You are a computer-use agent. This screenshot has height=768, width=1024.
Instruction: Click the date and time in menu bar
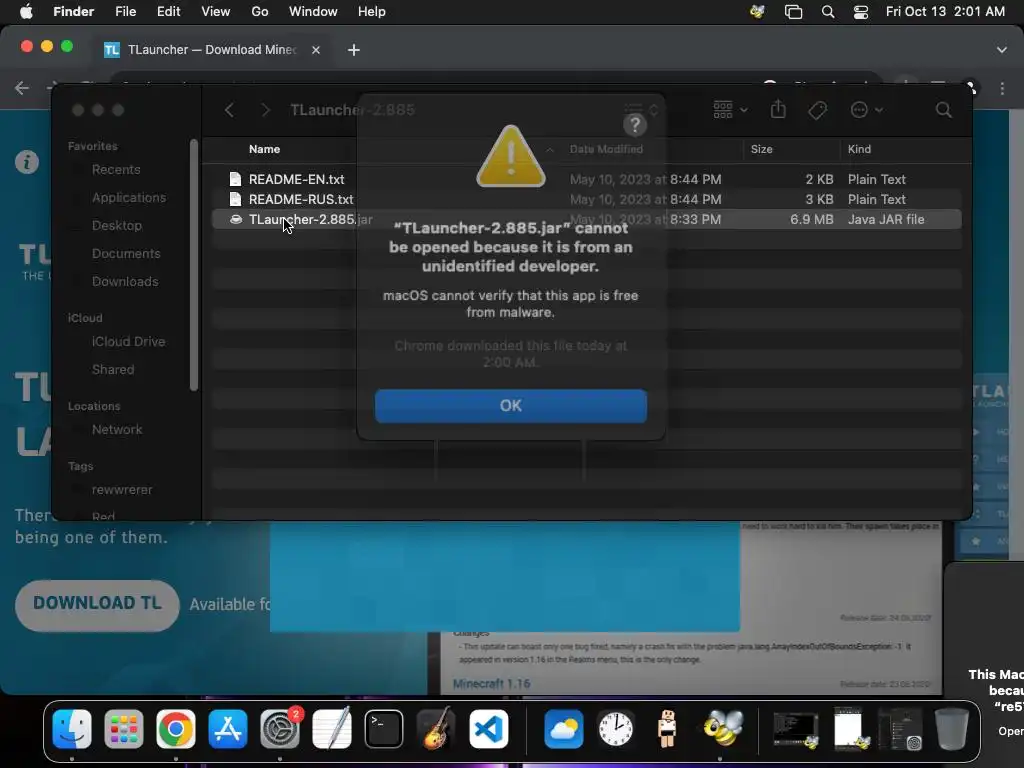945,12
